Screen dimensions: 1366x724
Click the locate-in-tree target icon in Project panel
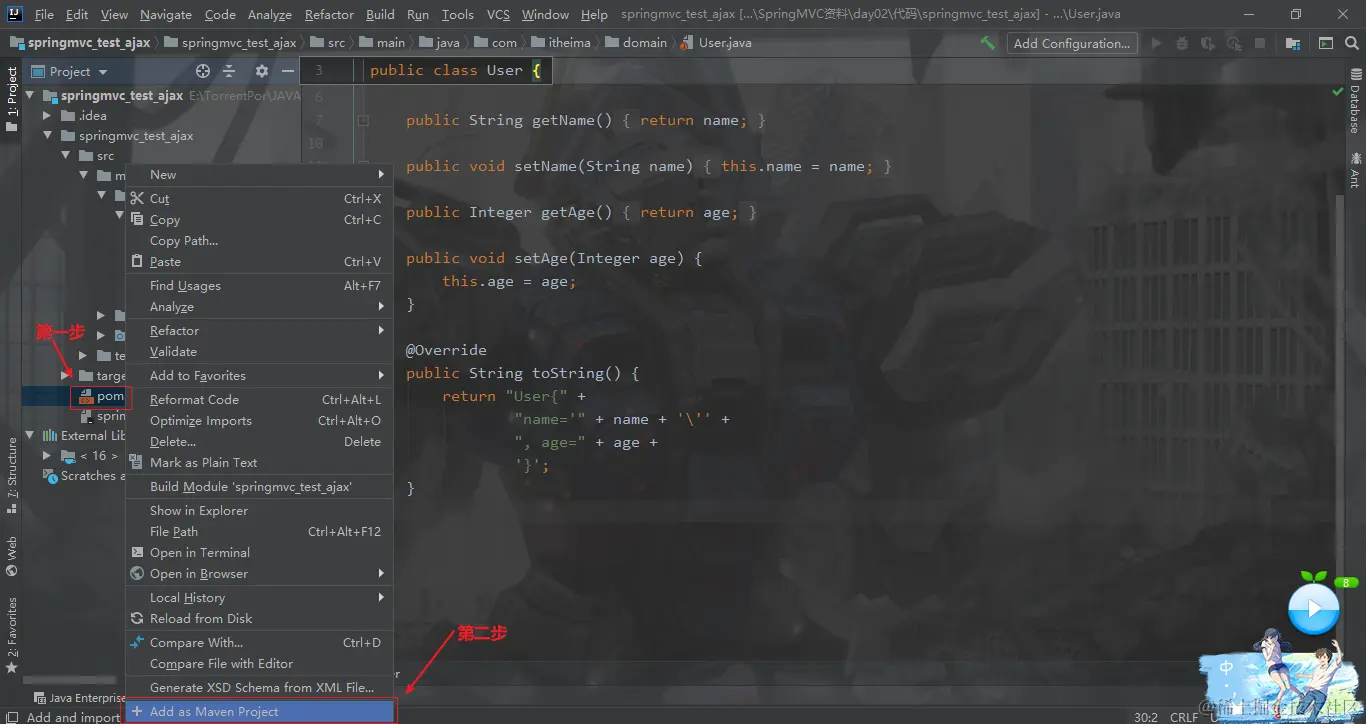(203, 71)
